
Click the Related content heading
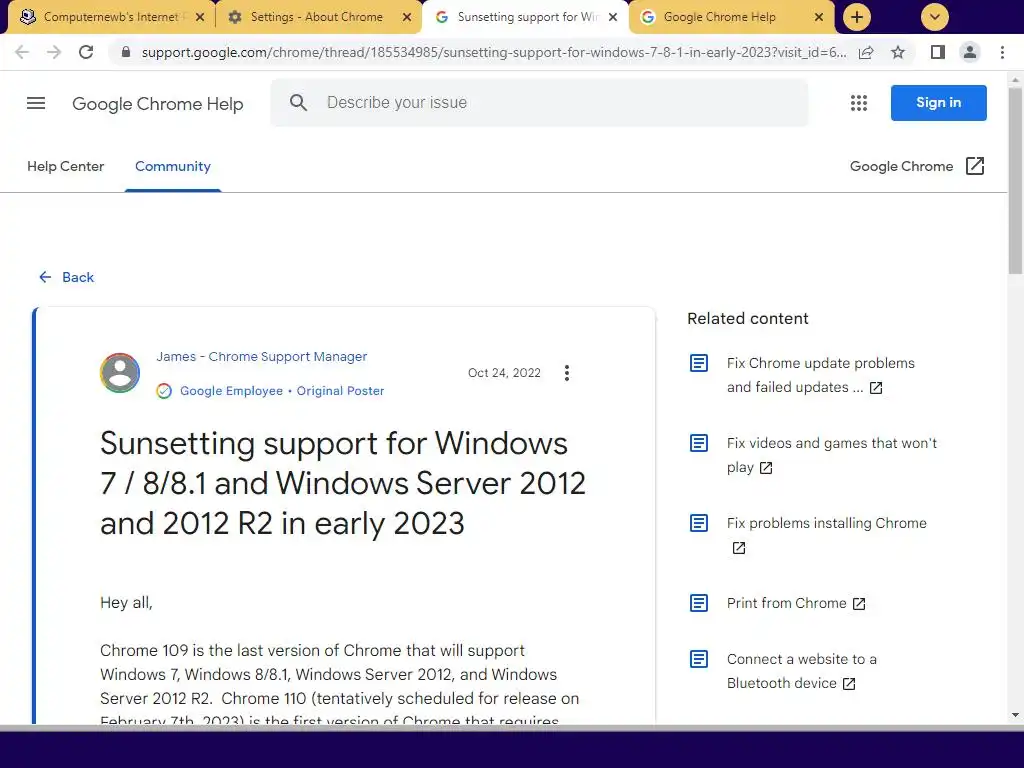[x=748, y=319]
